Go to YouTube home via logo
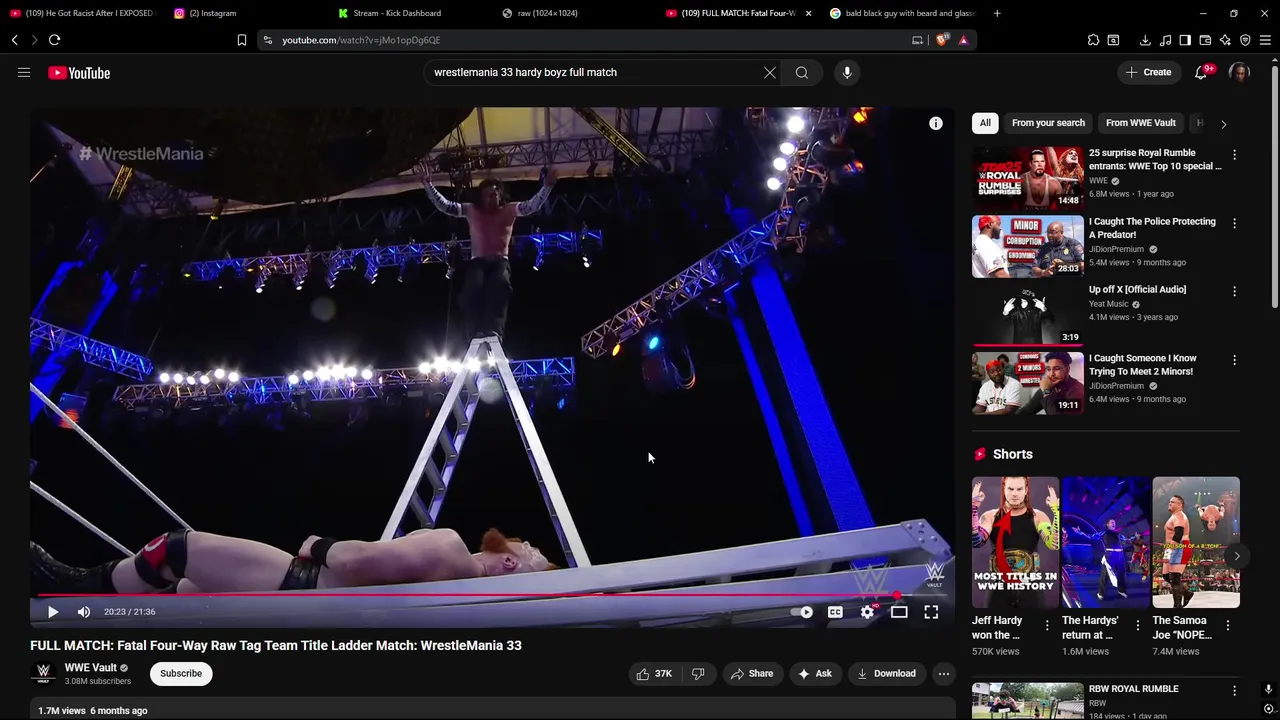Image resolution: width=1280 pixels, height=720 pixels. 78,73
